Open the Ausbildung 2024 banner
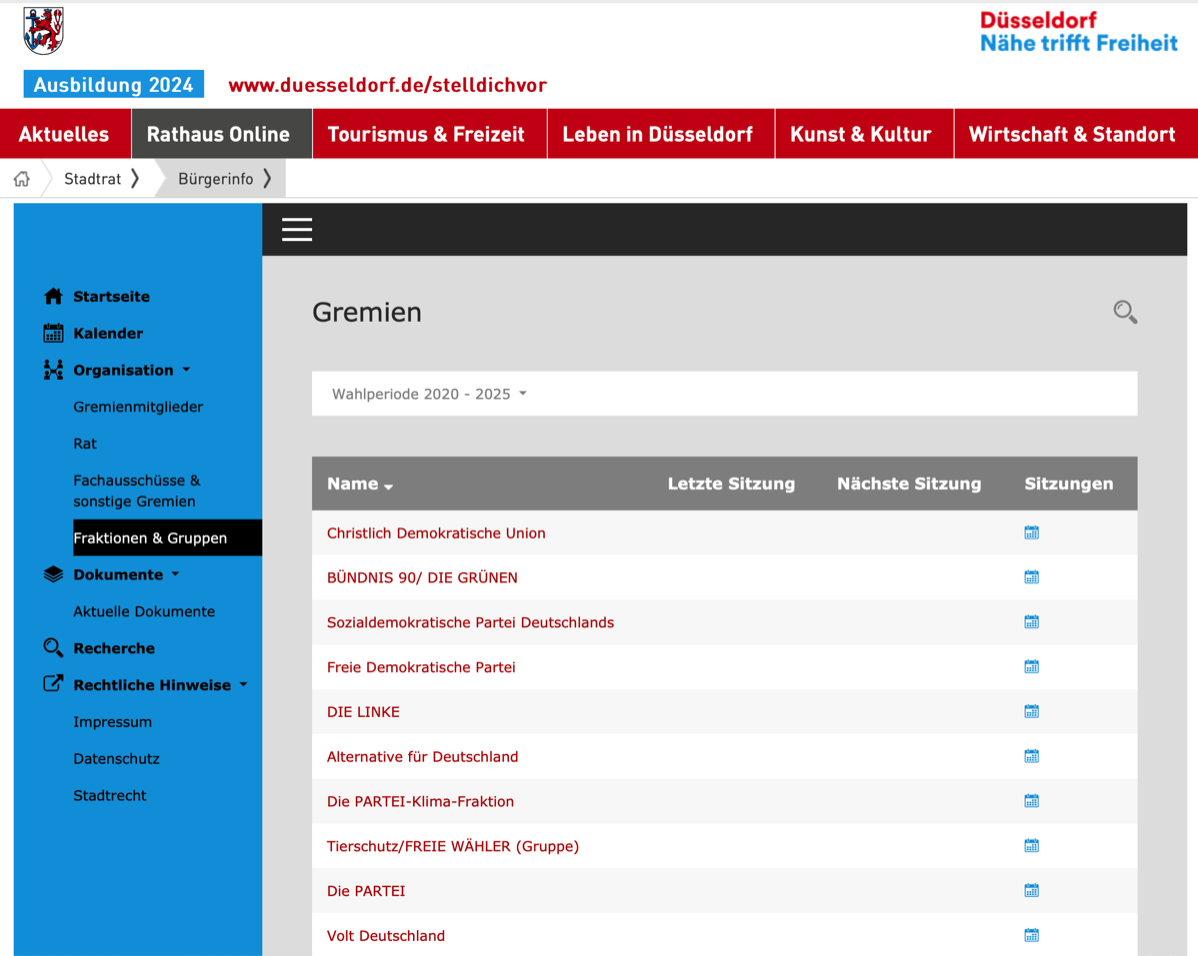 click(x=114, y=84)
